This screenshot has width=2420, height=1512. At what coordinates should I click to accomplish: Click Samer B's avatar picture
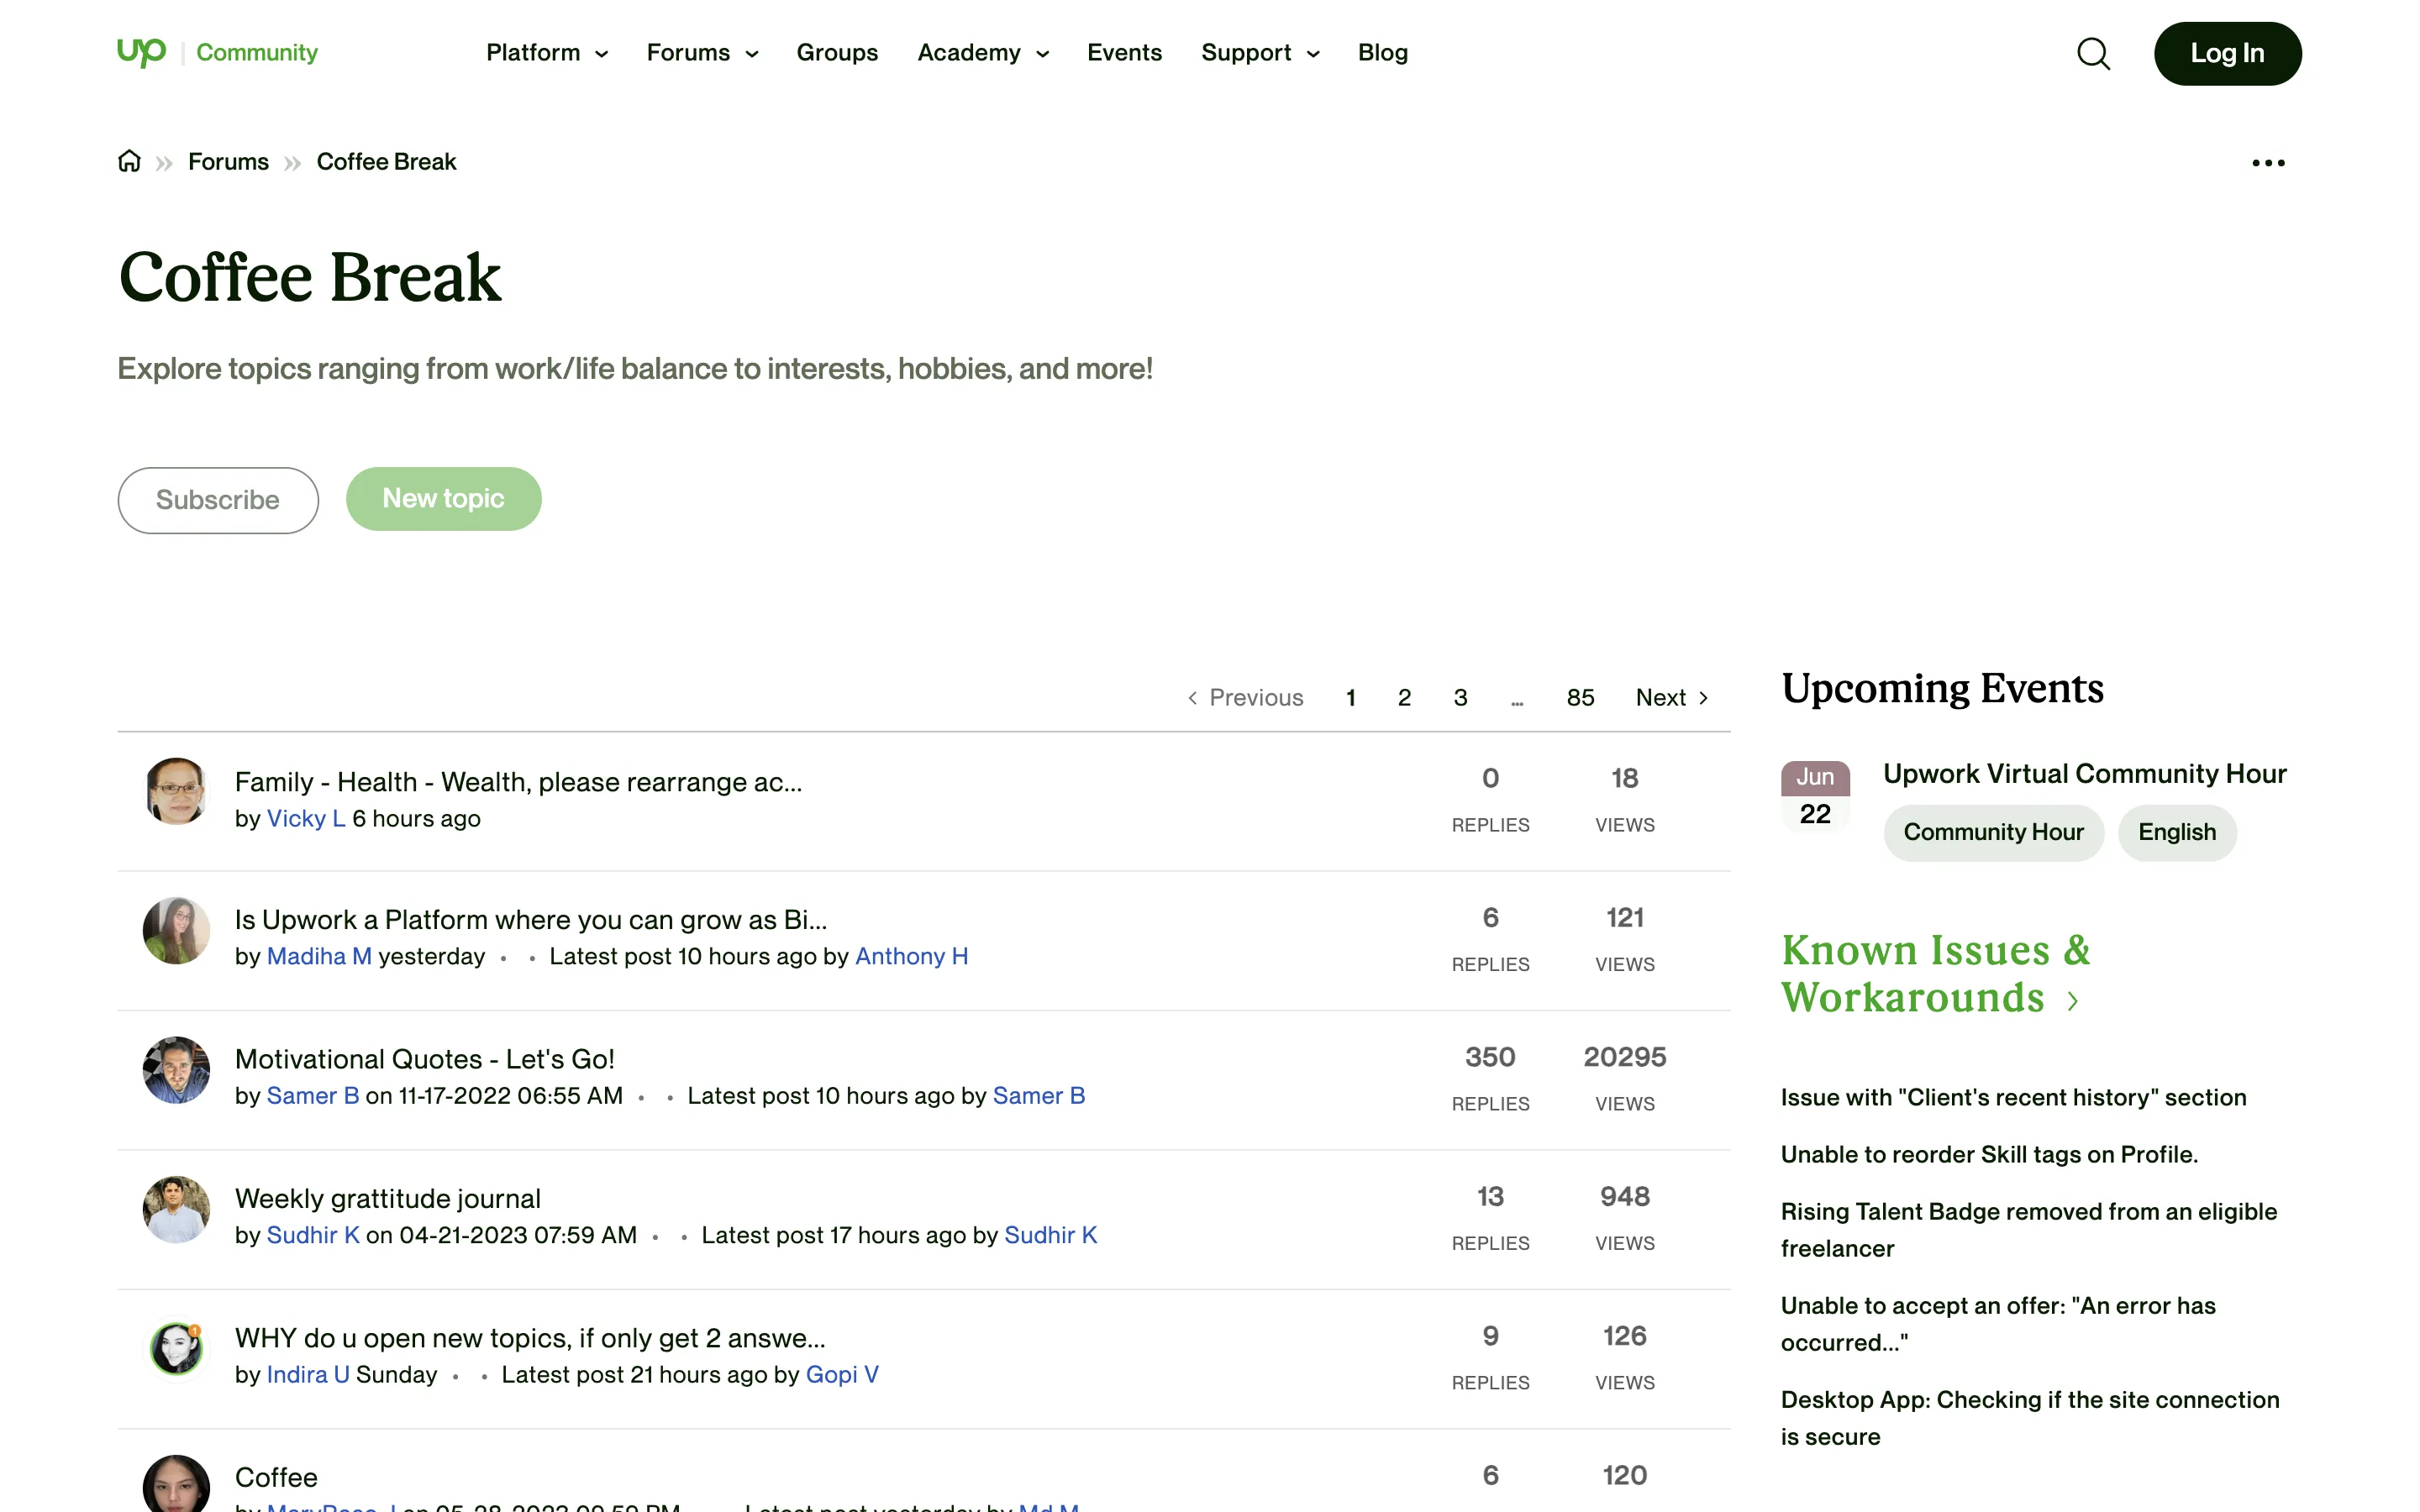pyautogui.click(x=176, y=1070)
